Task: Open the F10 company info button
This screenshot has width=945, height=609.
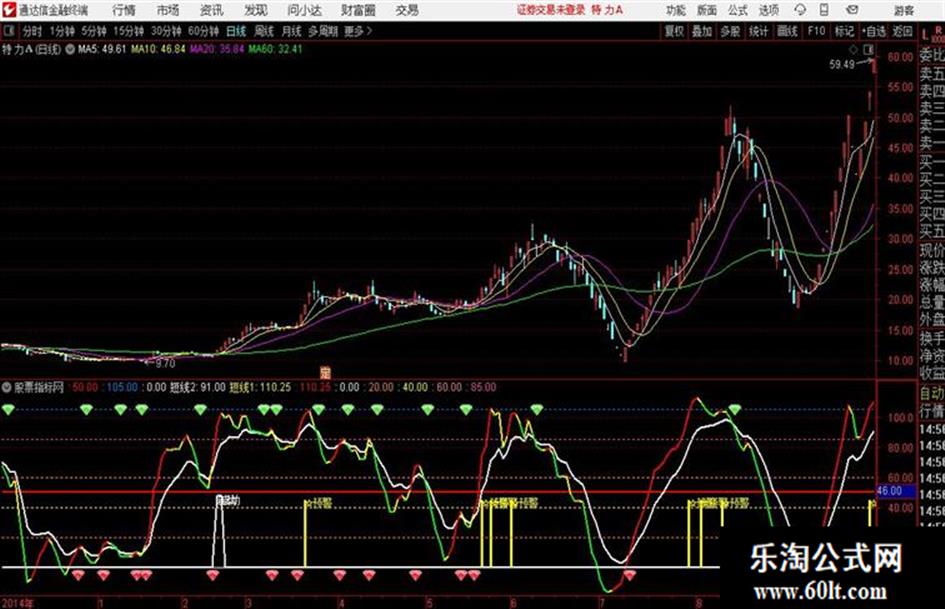Action: pyautogui.click(x=816, y=31)
